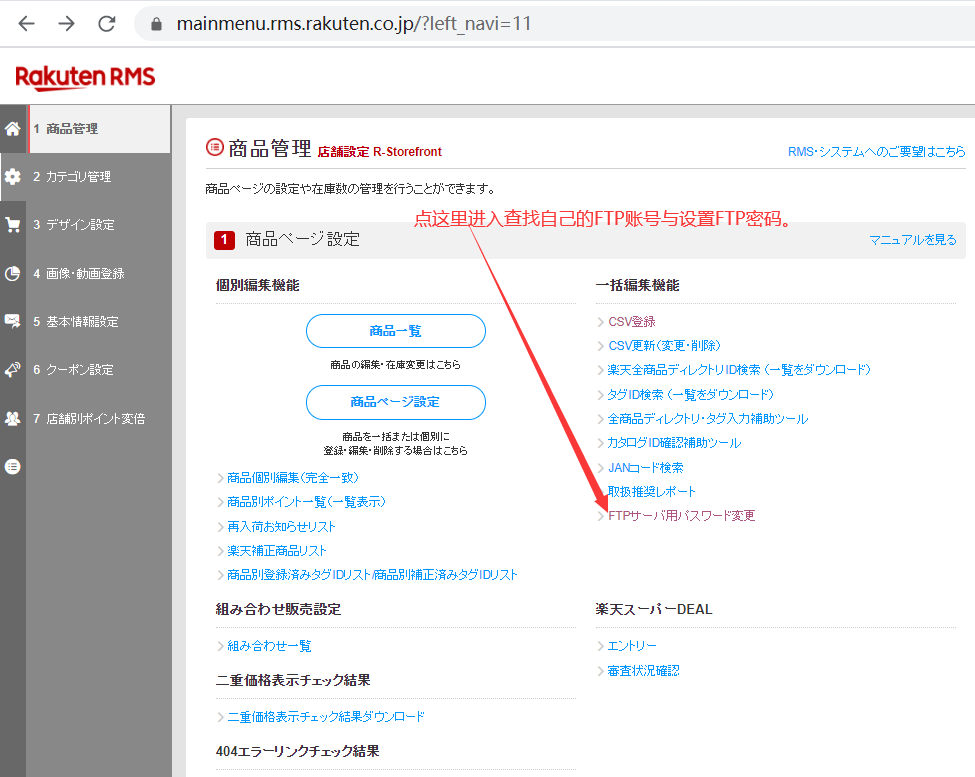Click the pie chart sidebar icon

(x=12, y=274)
